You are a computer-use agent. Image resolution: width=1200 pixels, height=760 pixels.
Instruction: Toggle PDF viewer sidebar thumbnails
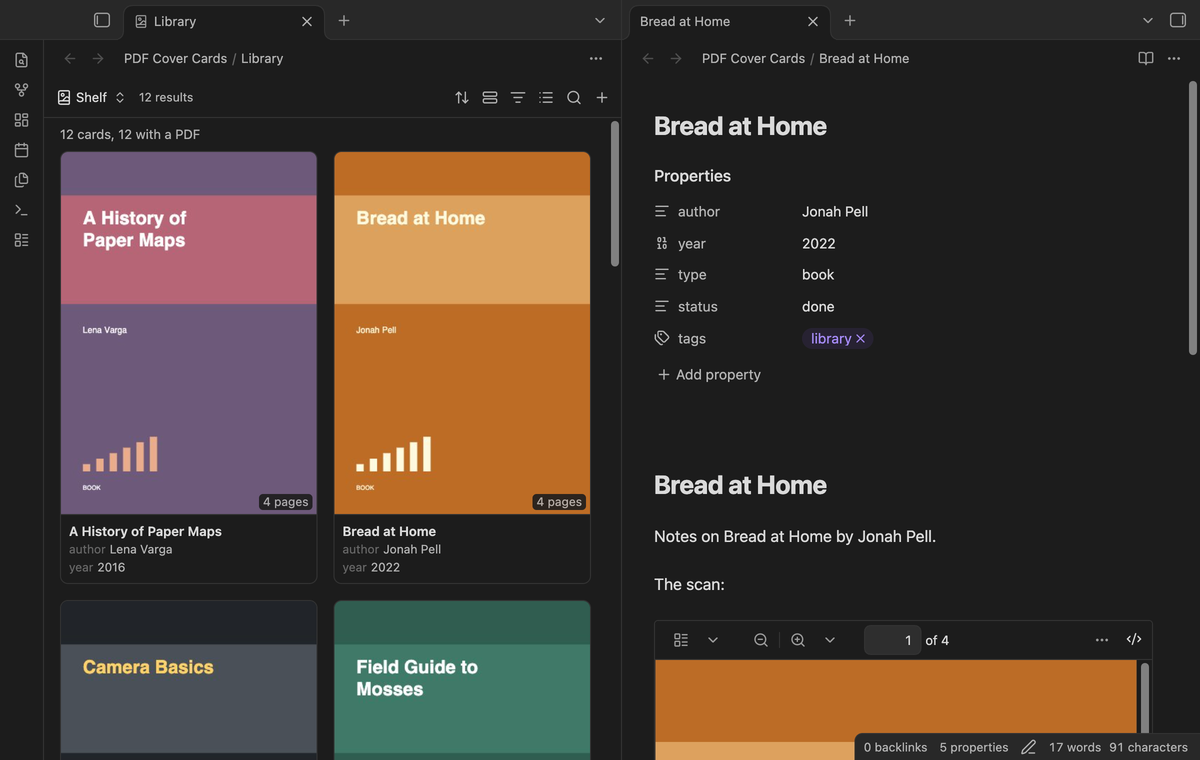click(681, 640)
